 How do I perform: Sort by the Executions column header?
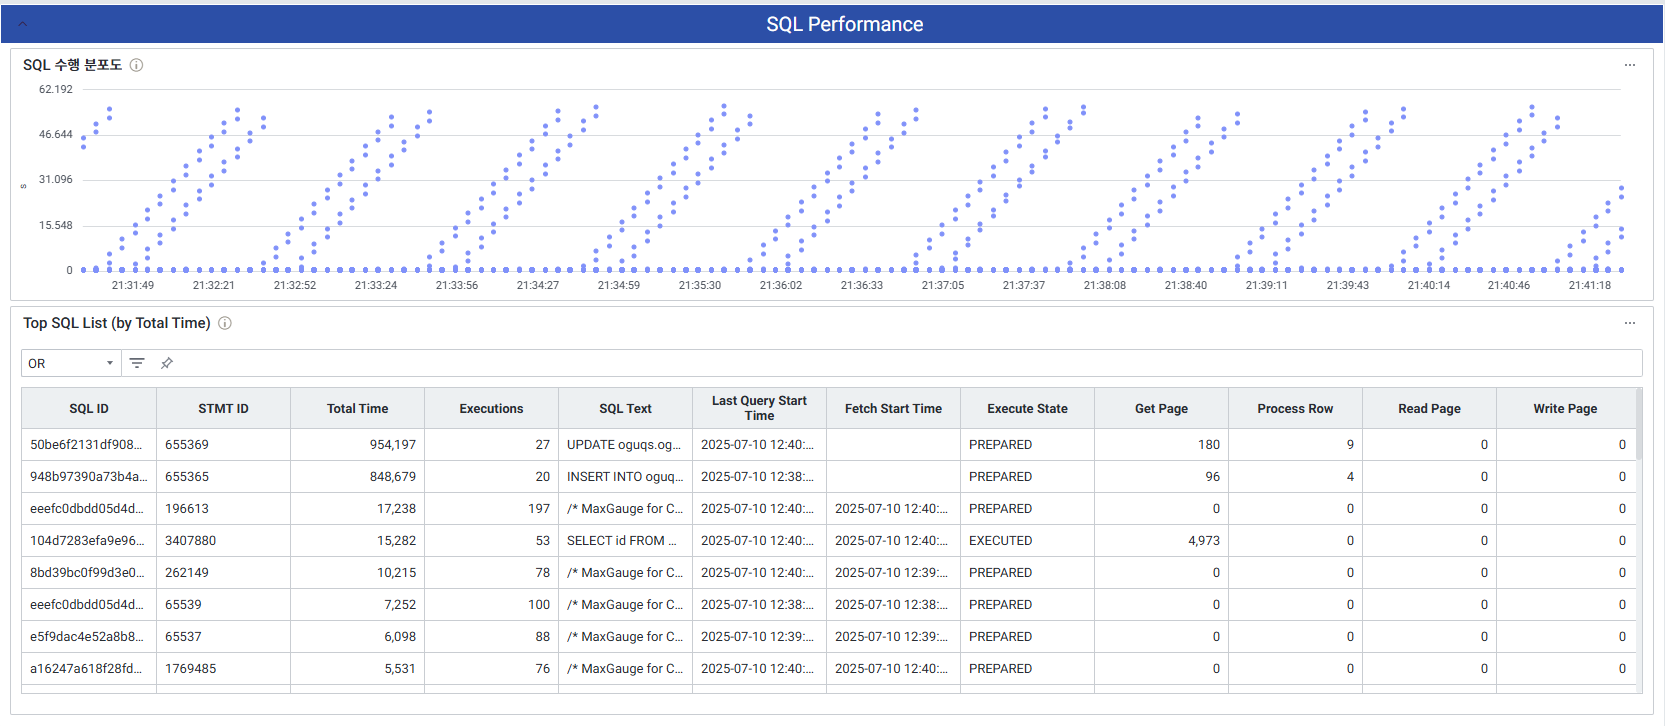click(491, 408)
